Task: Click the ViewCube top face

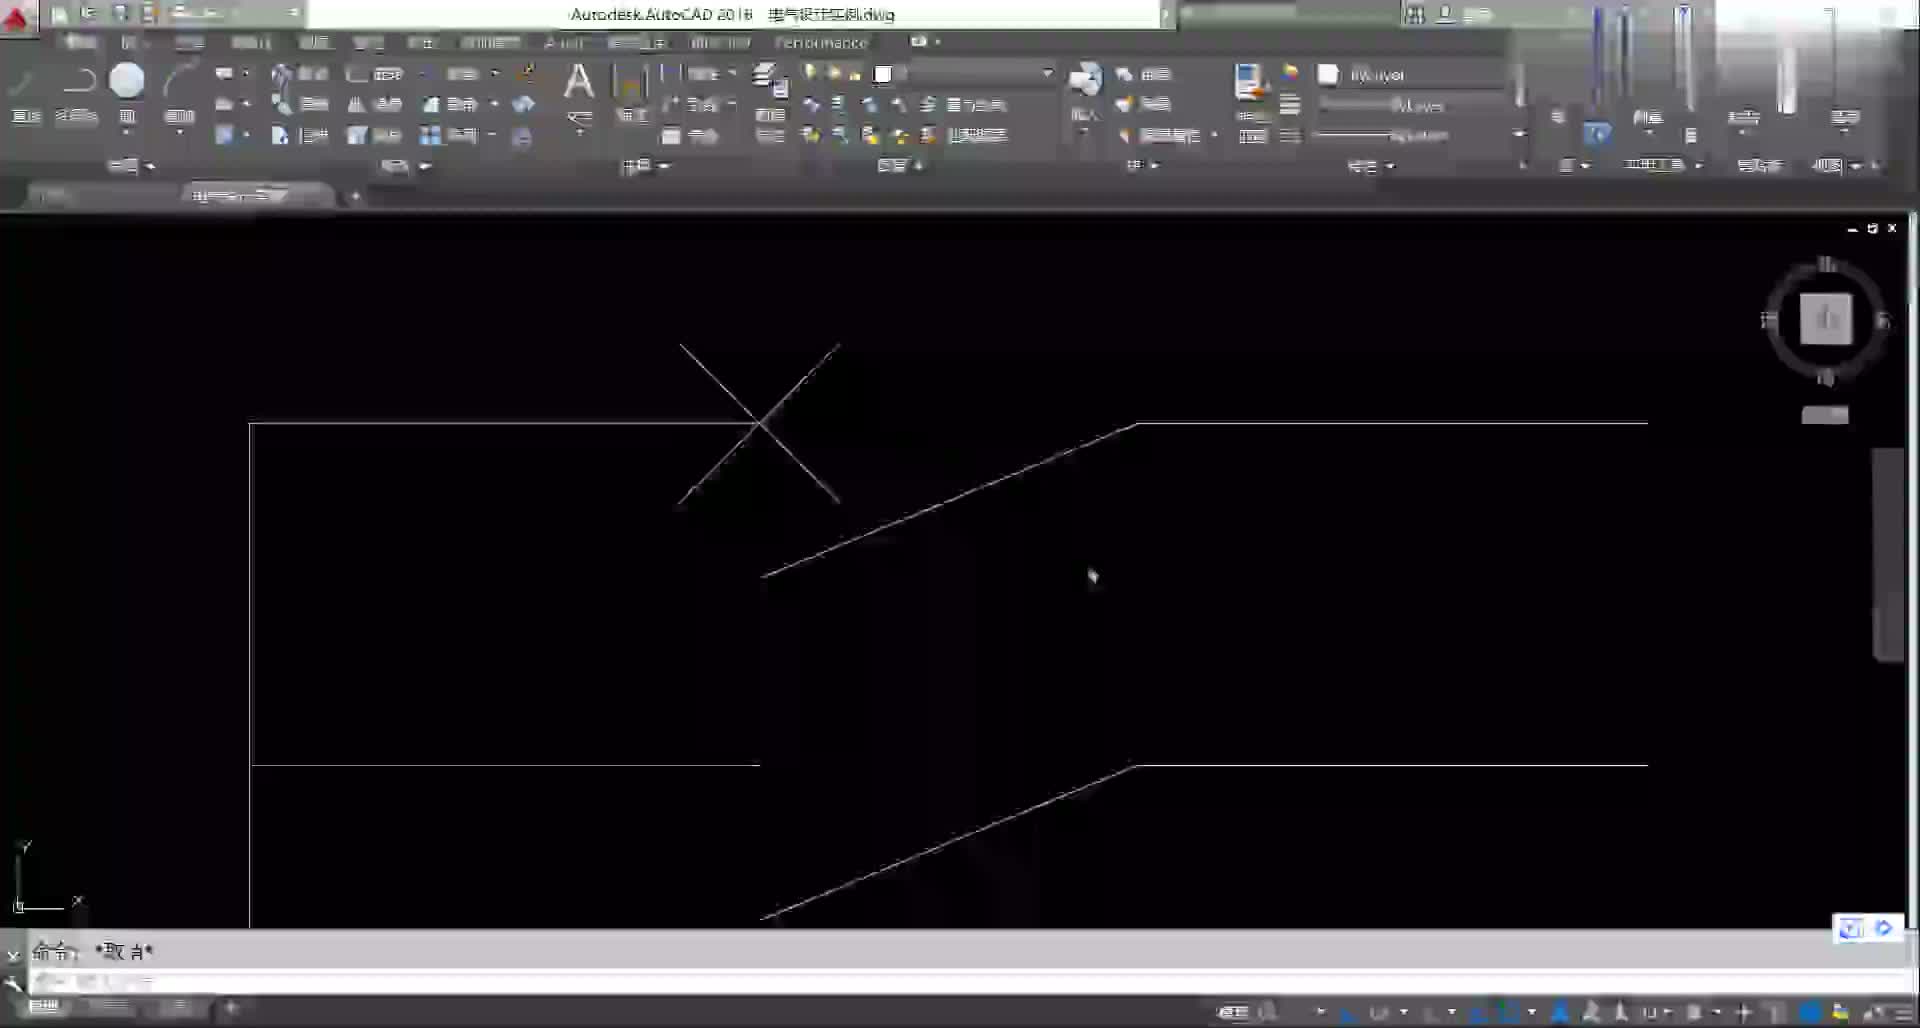Action: [x=1826, y=319]
